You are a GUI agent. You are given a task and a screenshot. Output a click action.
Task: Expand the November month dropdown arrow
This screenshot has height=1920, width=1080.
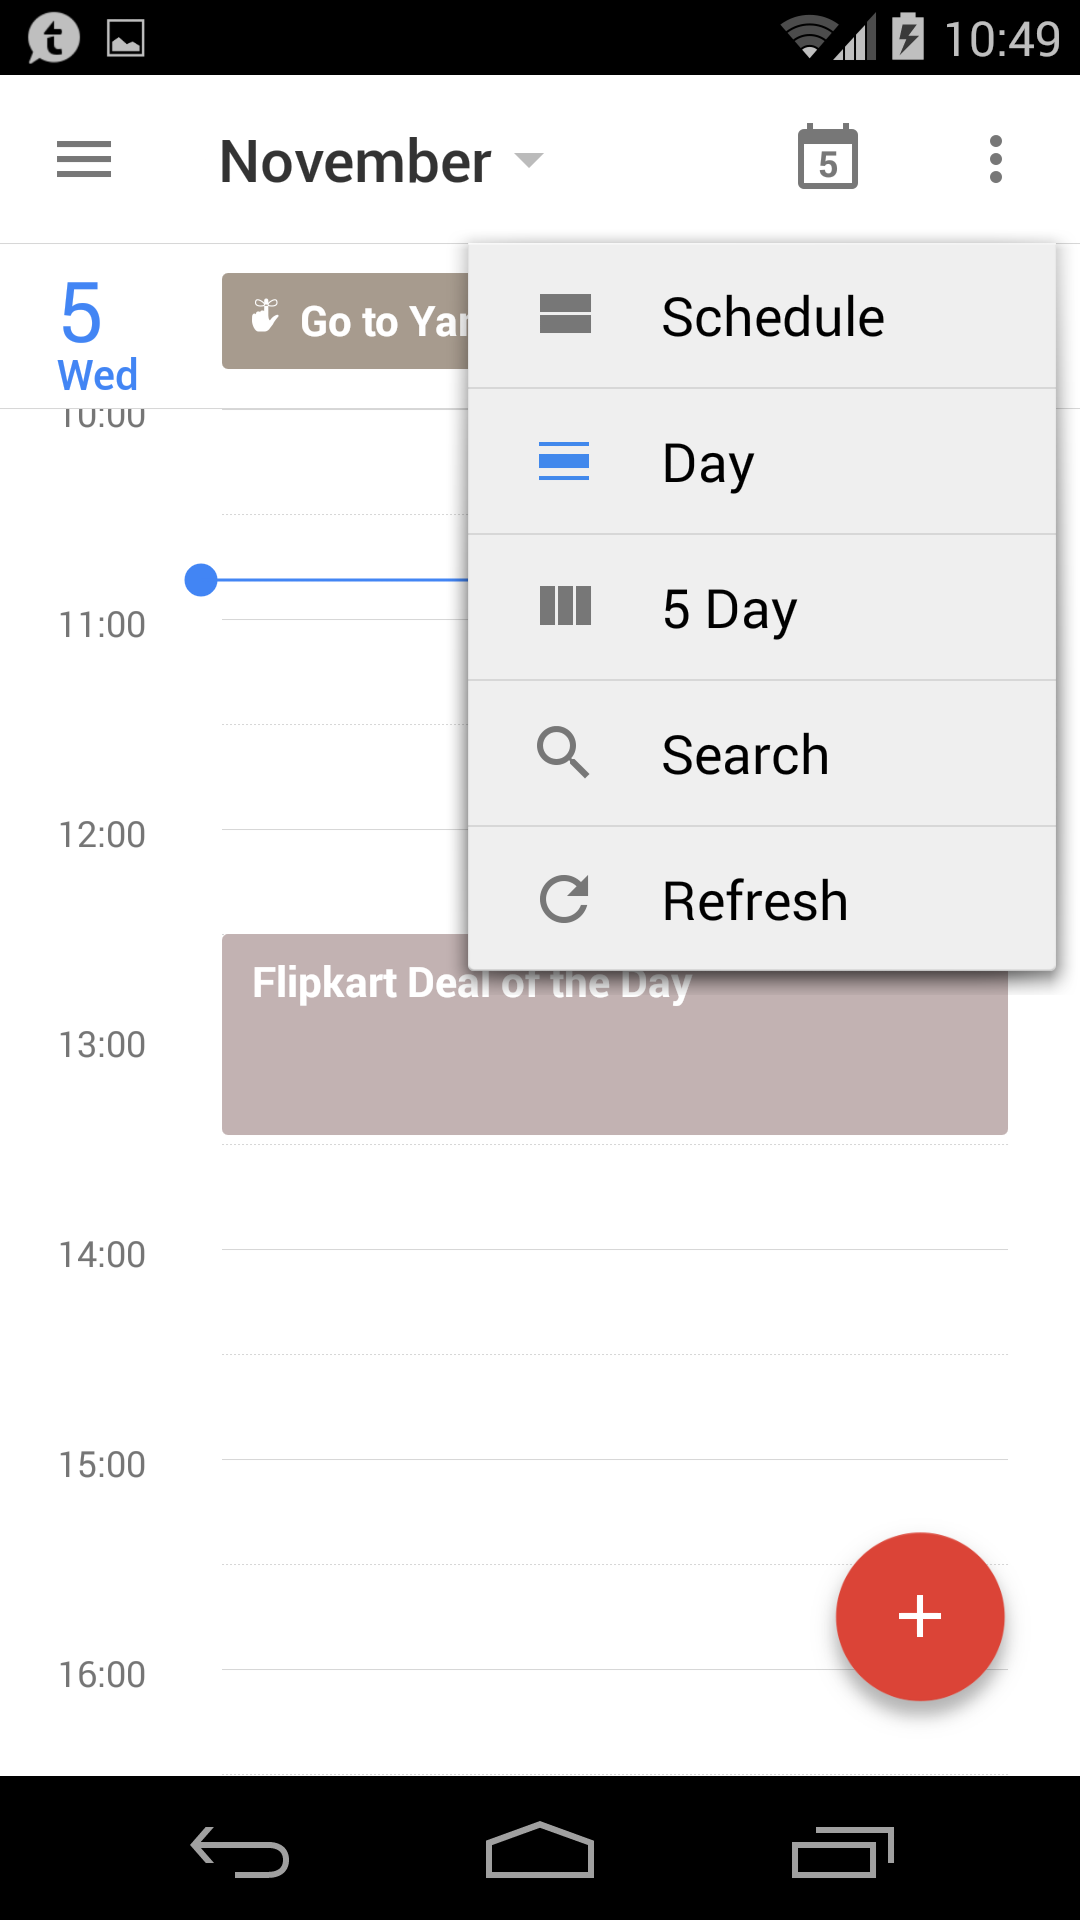point(528,160)
